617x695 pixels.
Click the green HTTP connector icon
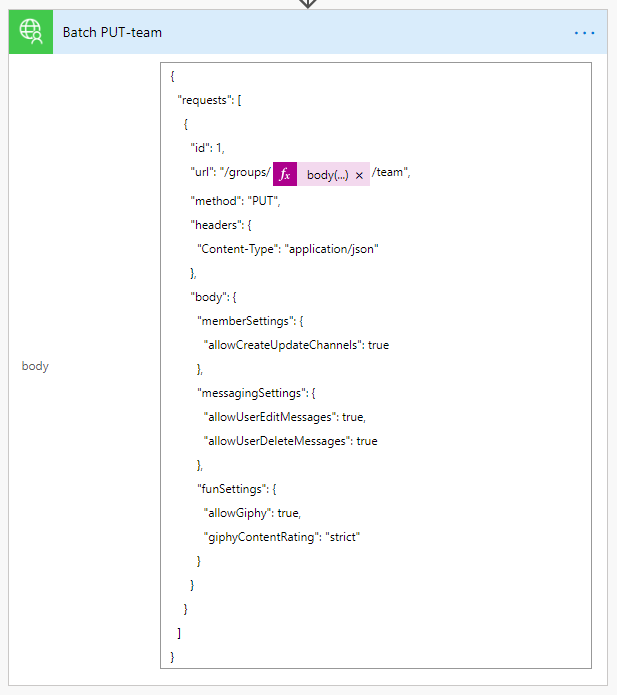31,32
